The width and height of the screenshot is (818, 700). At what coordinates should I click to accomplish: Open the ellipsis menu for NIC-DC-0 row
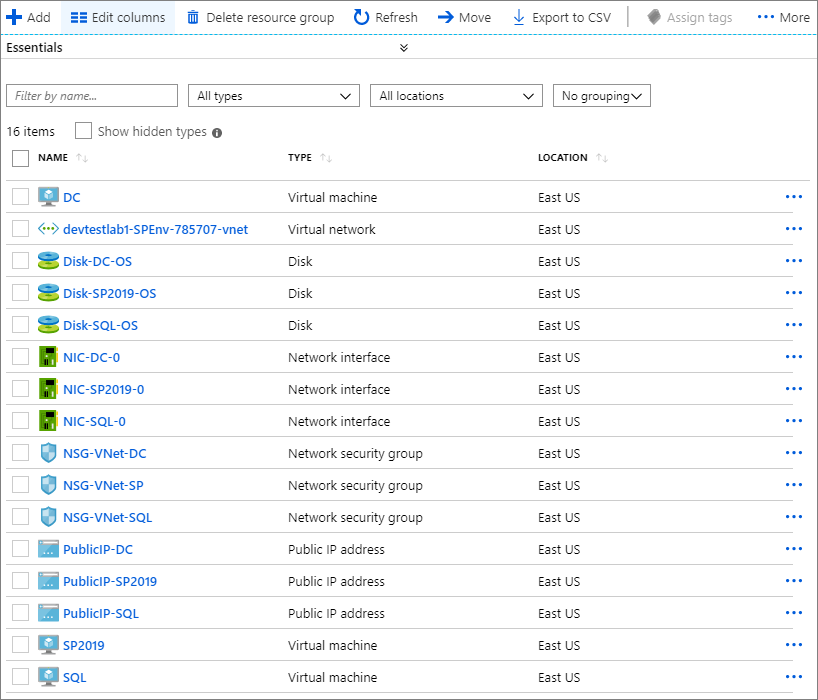793,357
